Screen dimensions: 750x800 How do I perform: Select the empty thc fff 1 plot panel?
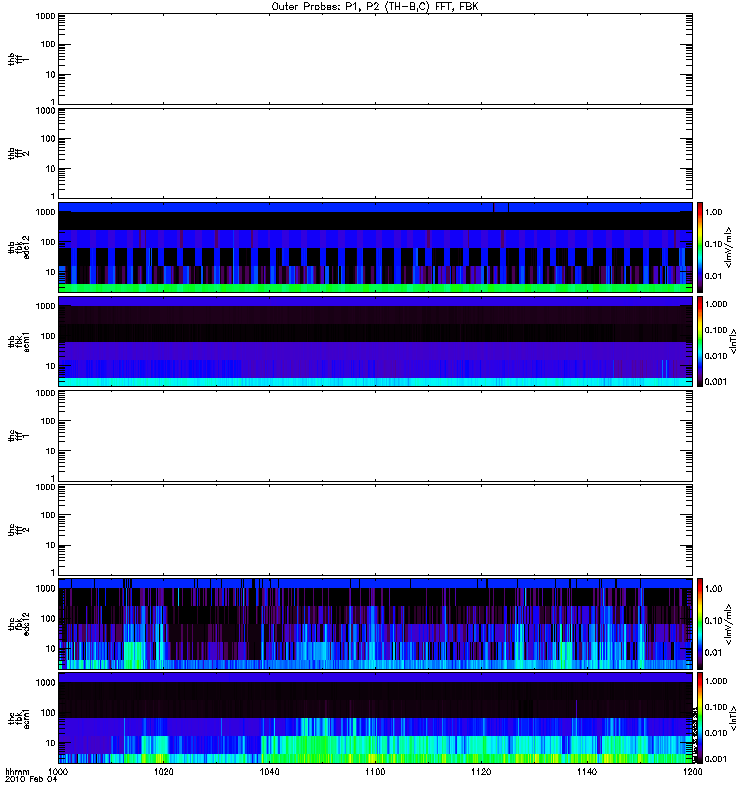375,436
